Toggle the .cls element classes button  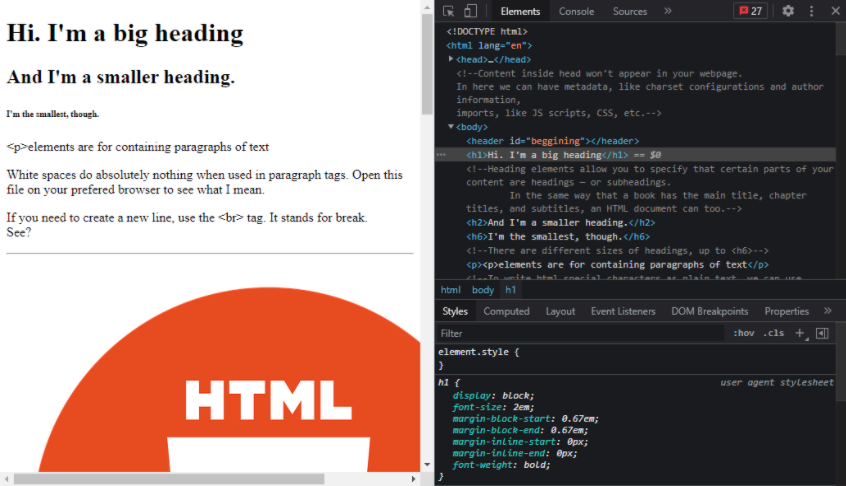774,333
